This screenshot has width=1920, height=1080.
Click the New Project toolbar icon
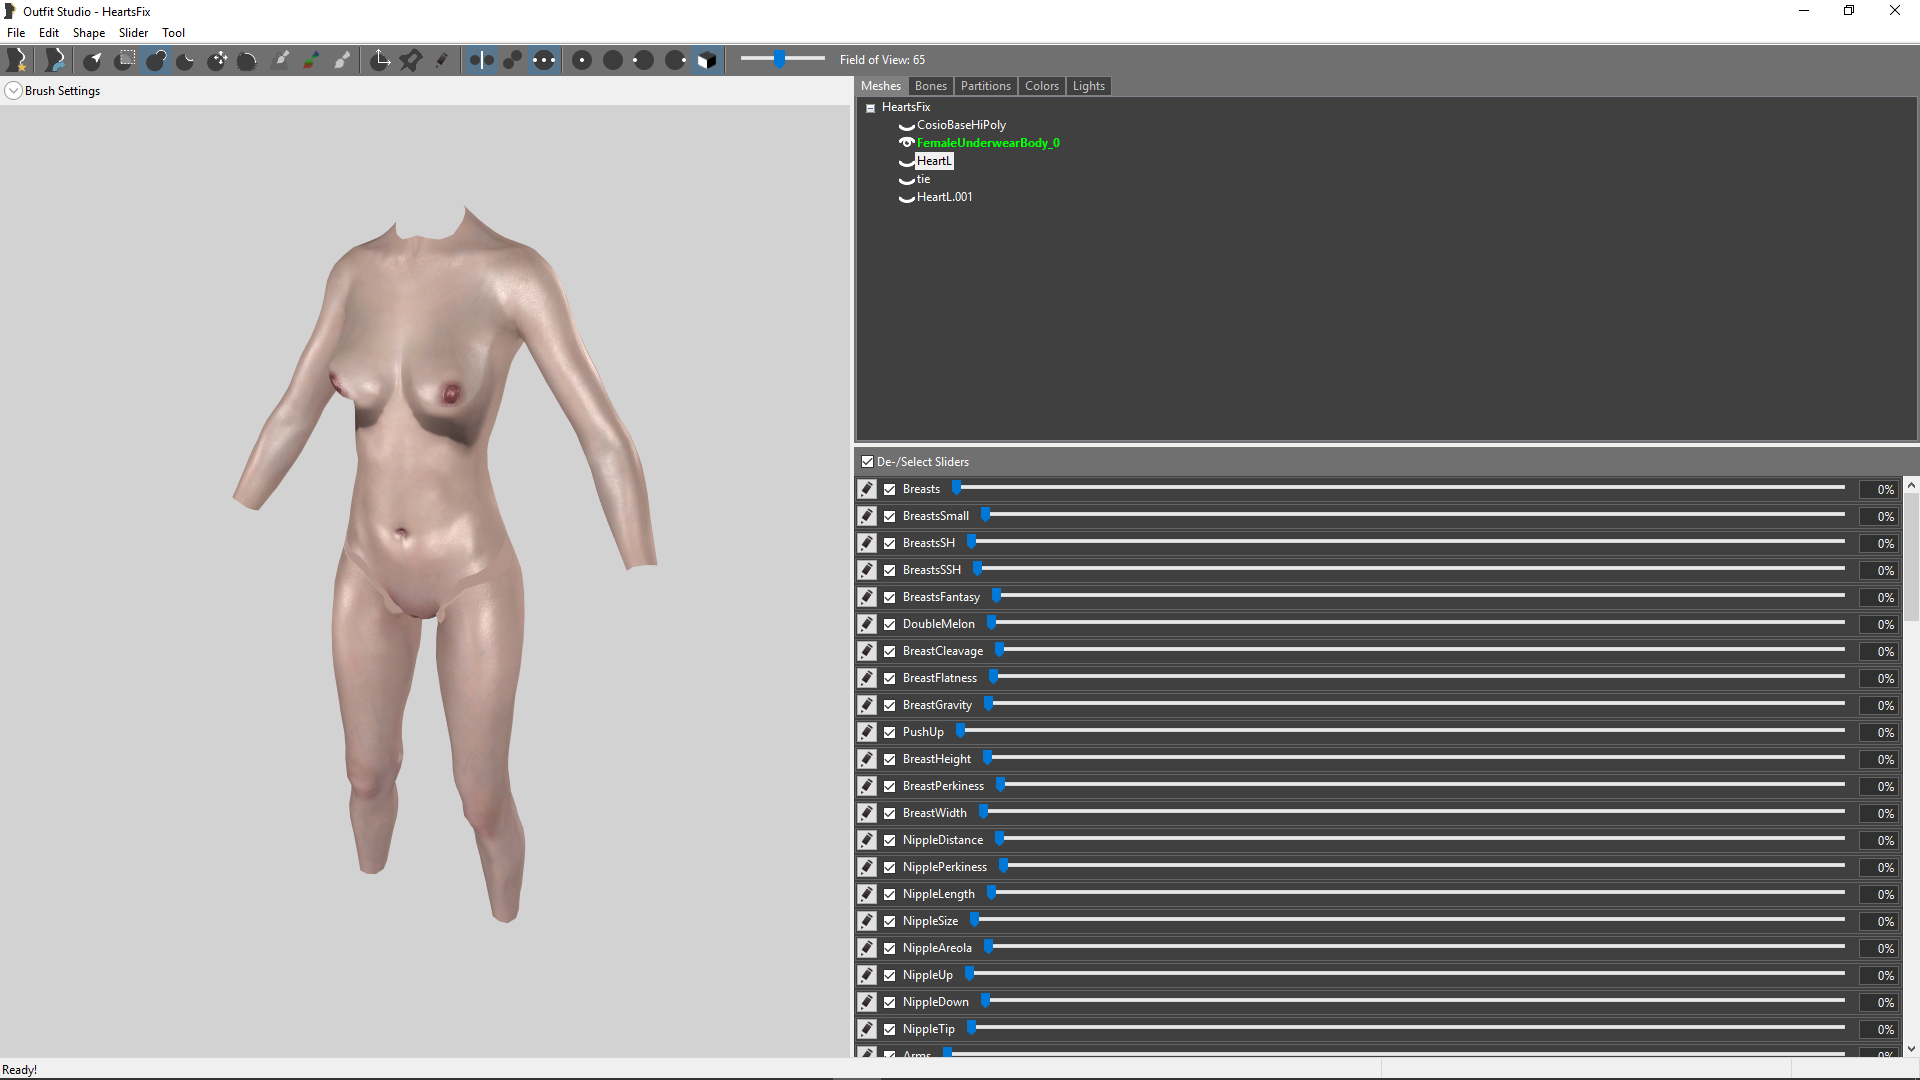pyautogui.click(x=17, y=60)
